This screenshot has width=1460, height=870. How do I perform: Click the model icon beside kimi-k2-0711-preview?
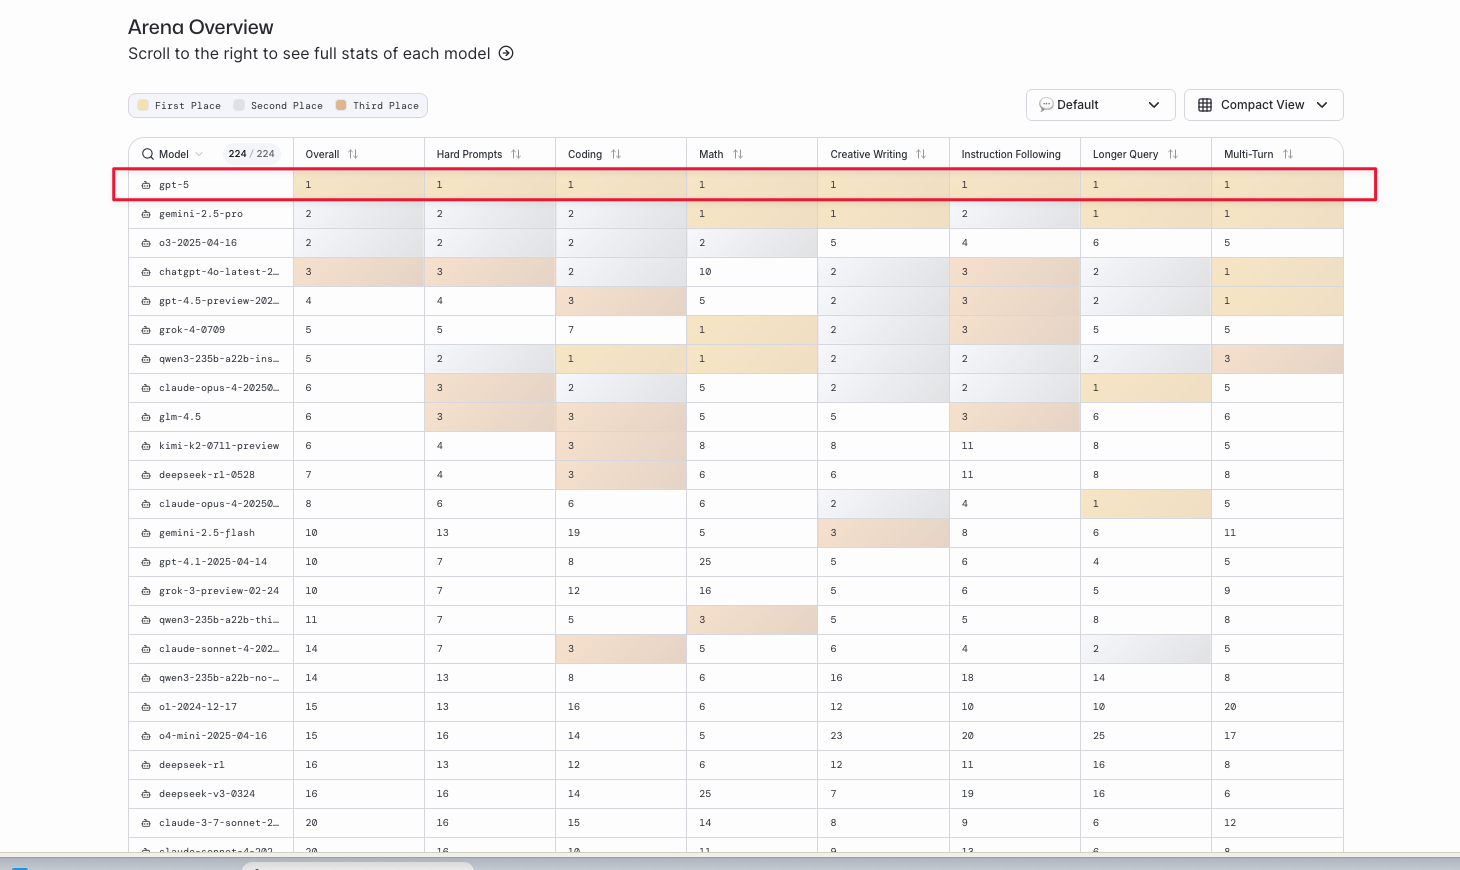[x=146, y=446]
